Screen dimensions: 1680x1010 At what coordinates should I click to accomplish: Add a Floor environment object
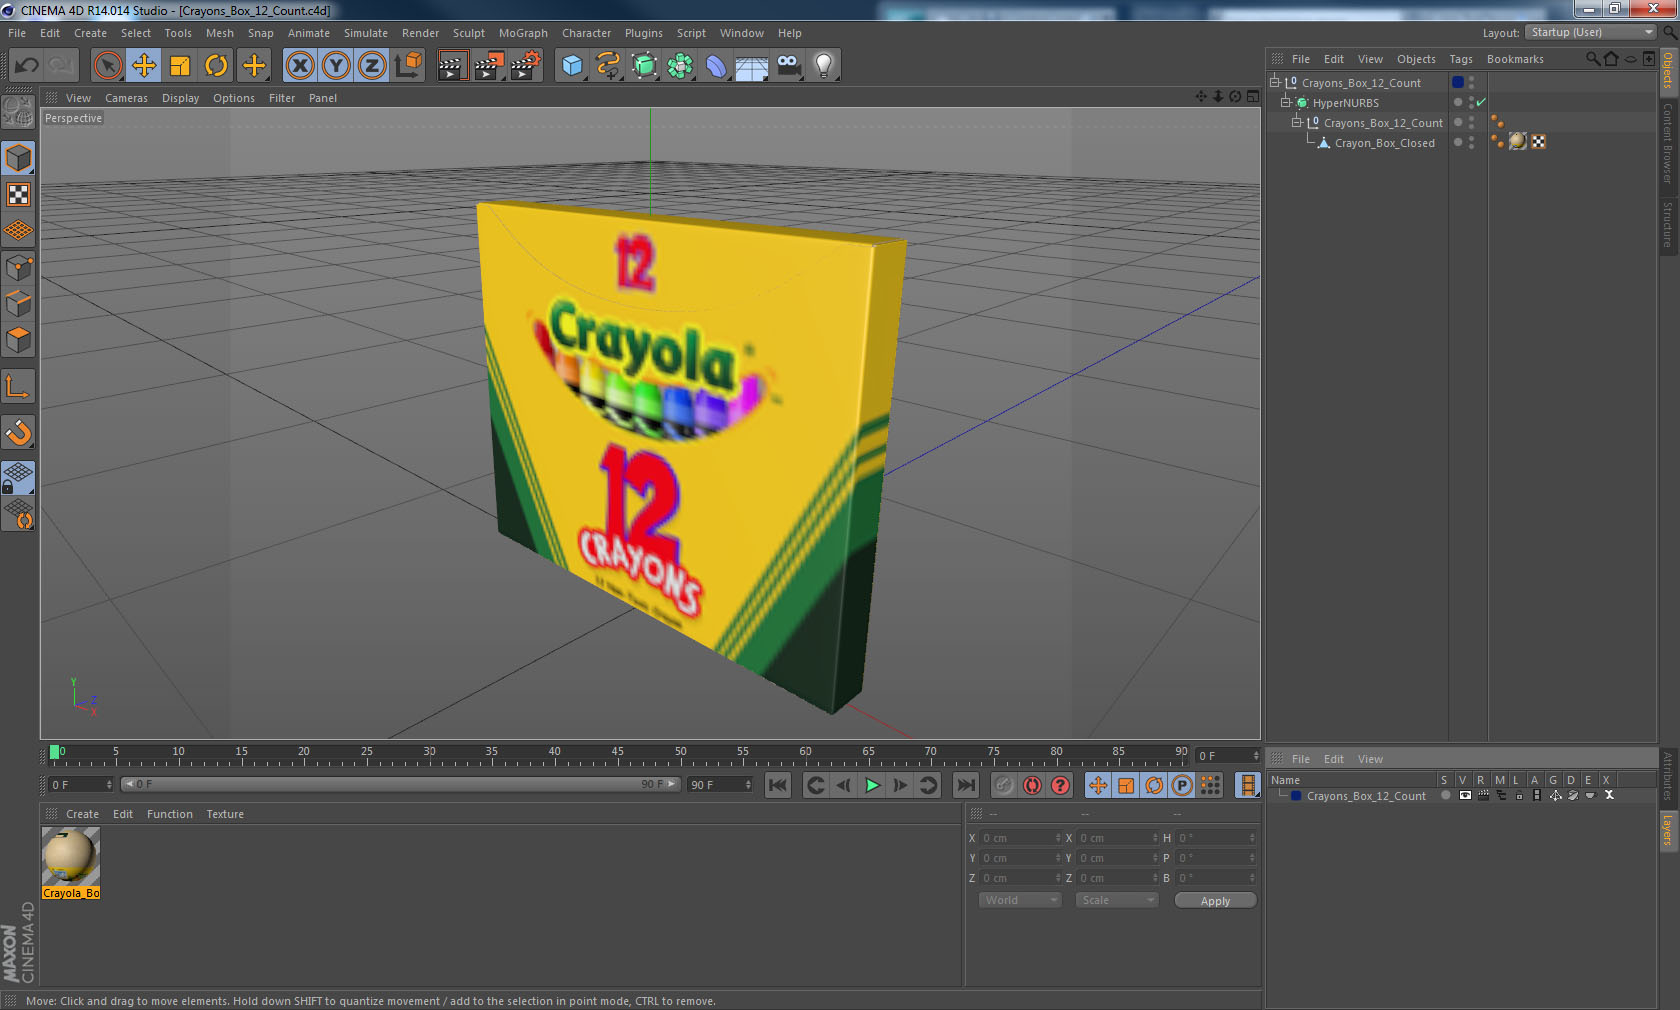click(752, 66)
